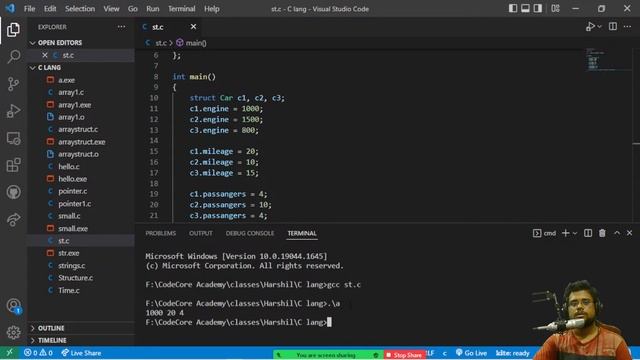Close the st.c editor tab
The image size is (640, 360).
[193, 27]
